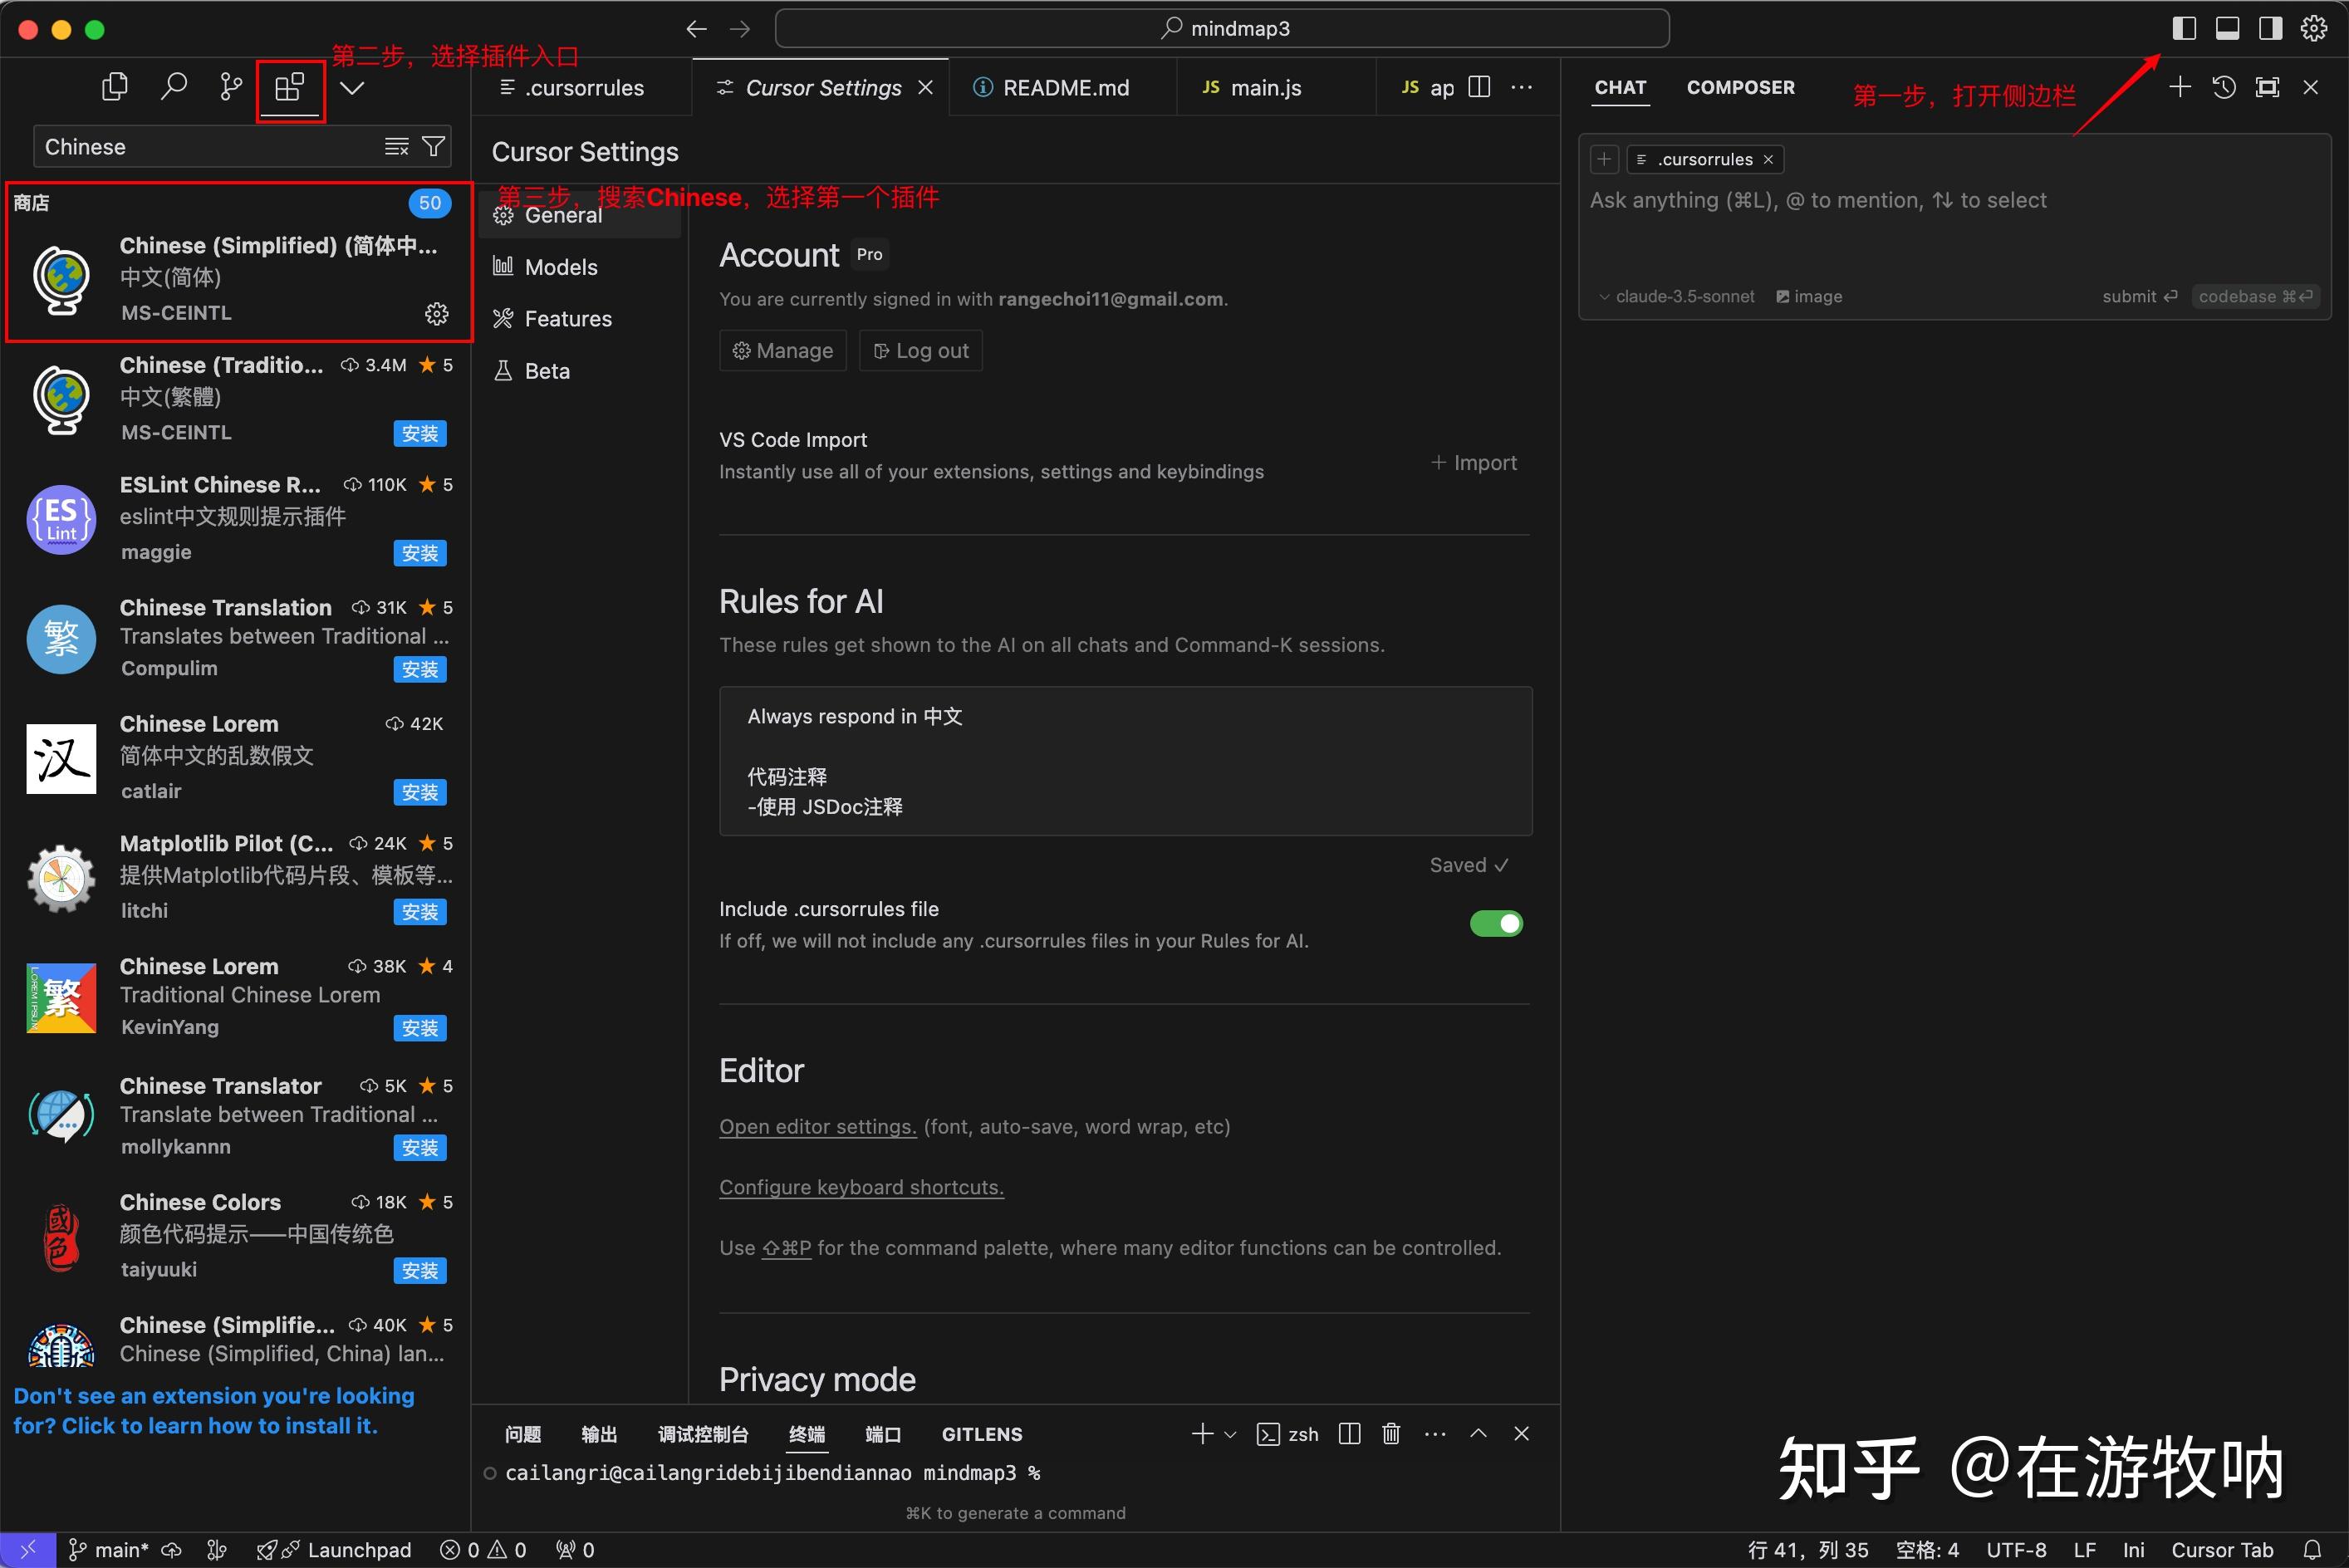Open the Explorer files icon
Image resolution: width=2349 pixels, height=1568 pixels.
click(x=115, y=87)
